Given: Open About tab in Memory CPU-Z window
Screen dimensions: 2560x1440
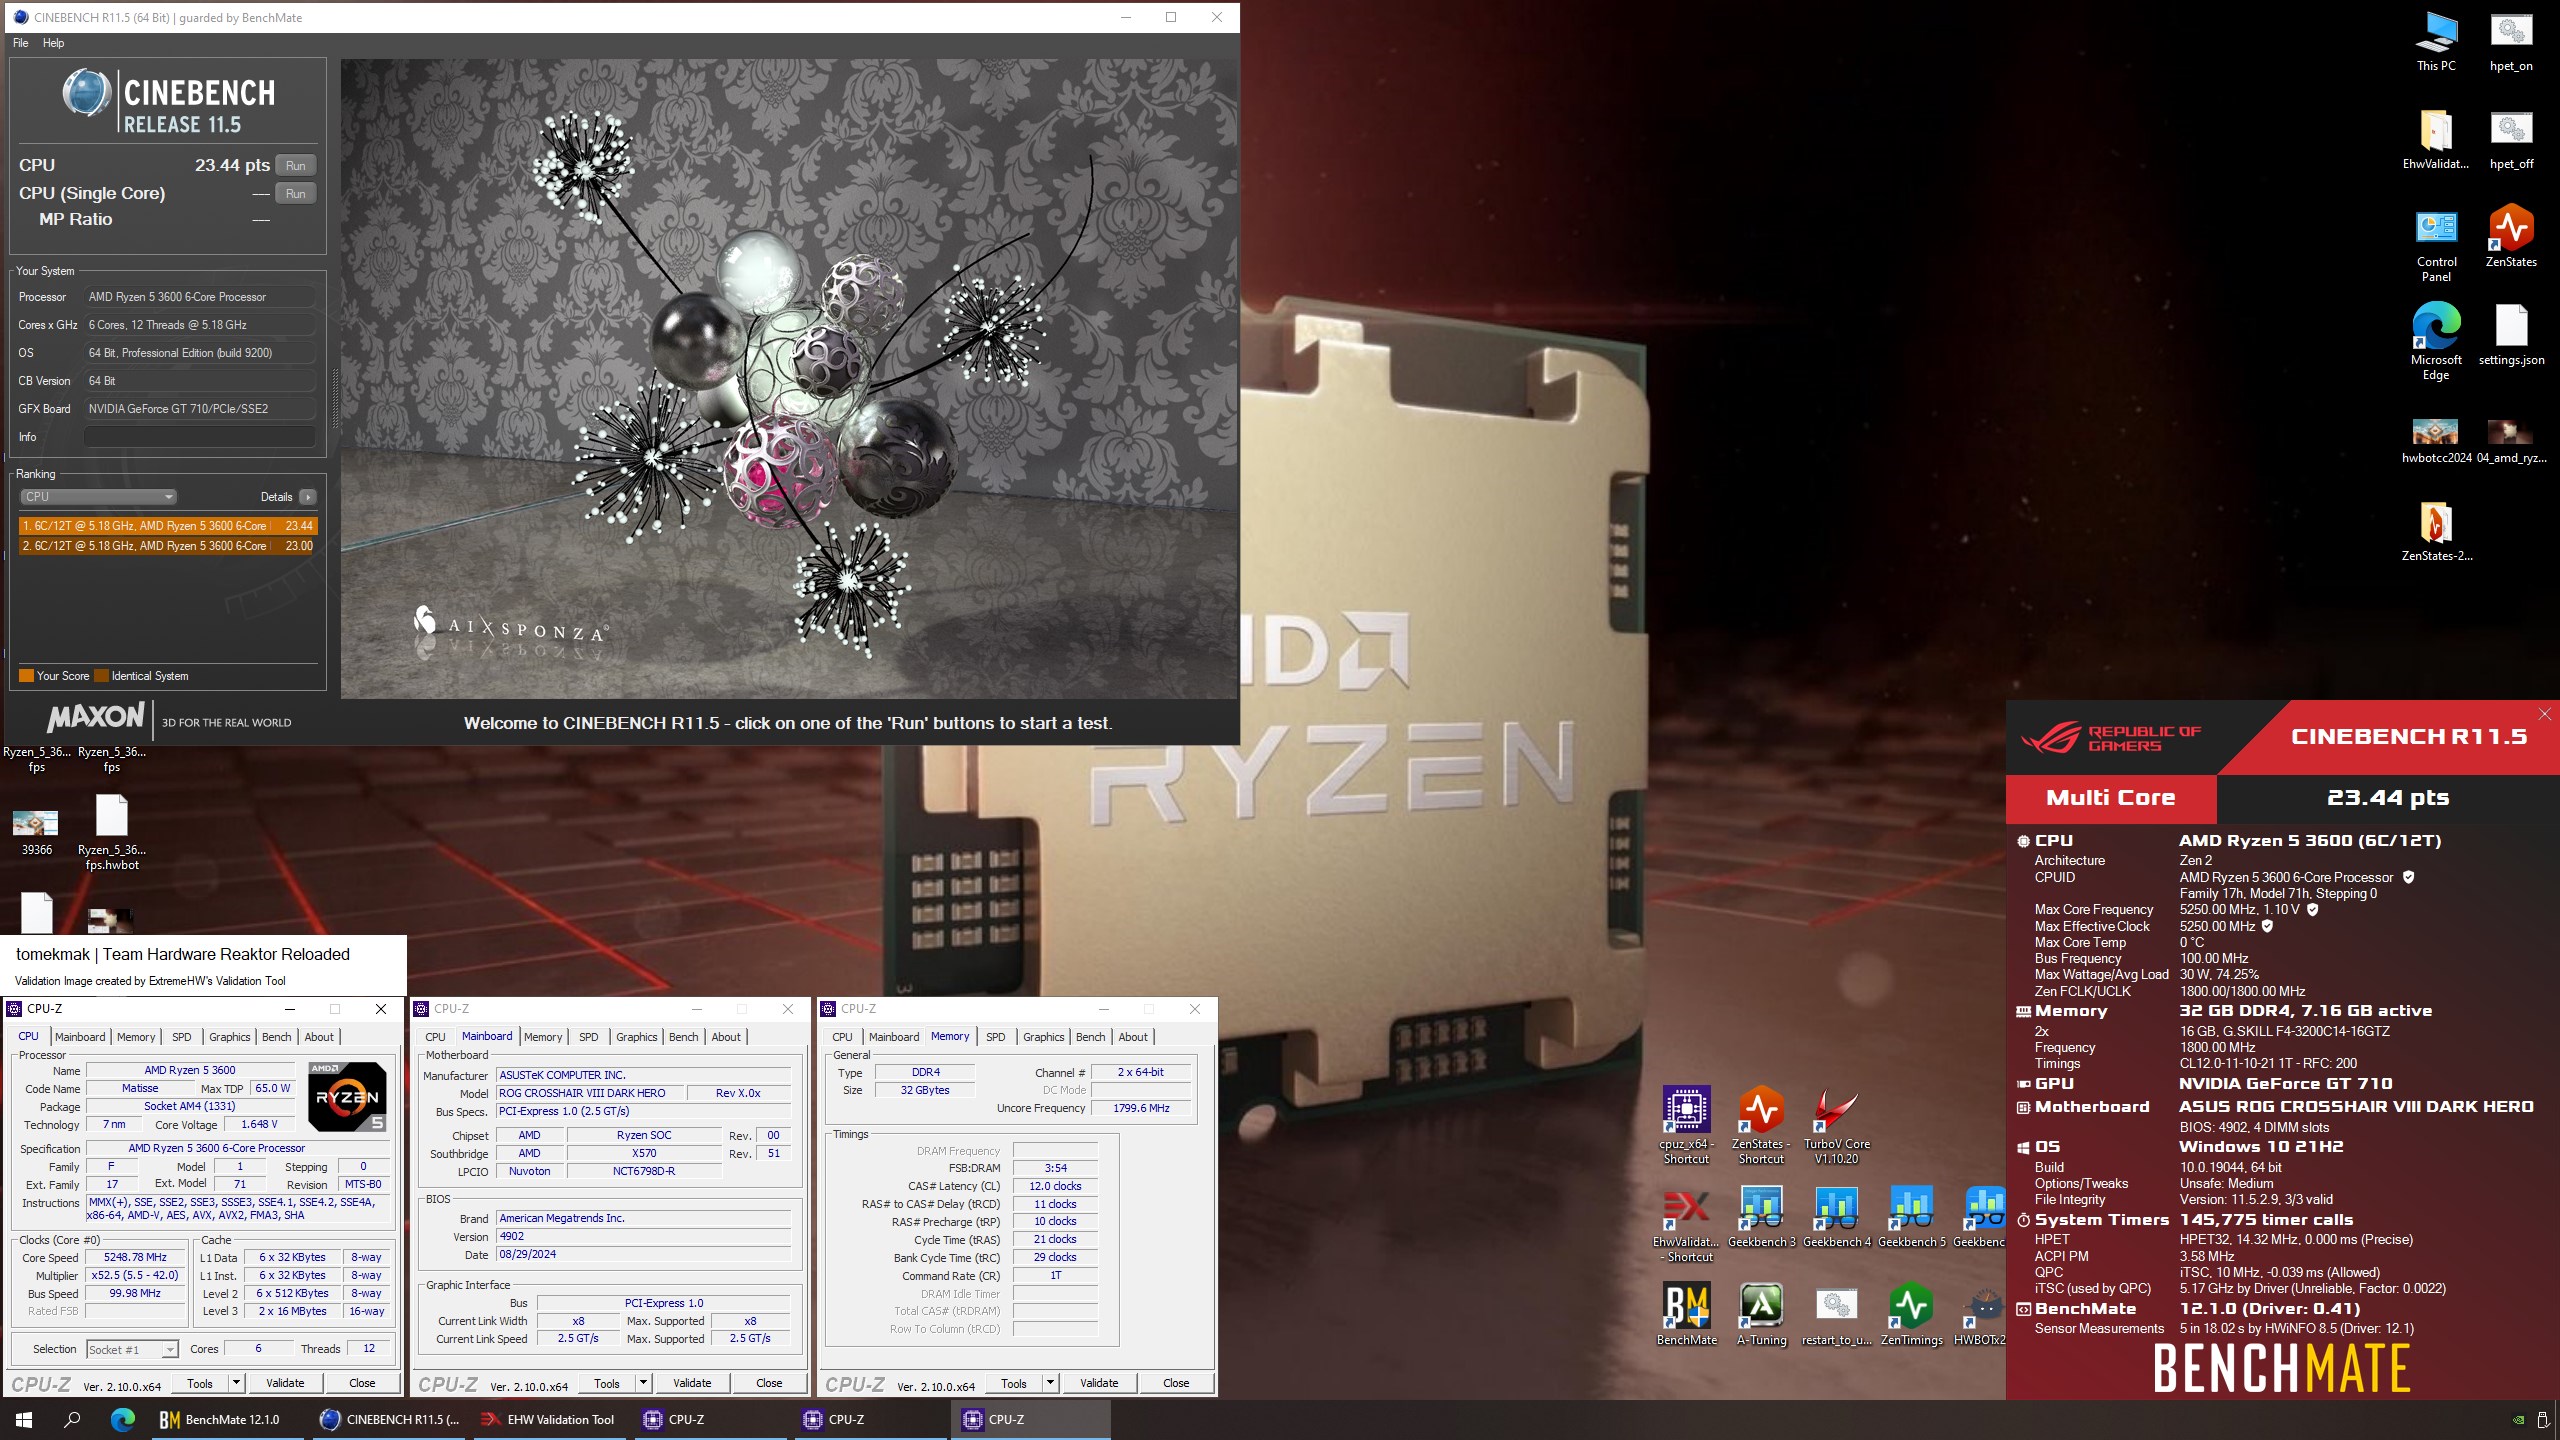Looking at the screenshot, I should click(x=1133, y=1037).
